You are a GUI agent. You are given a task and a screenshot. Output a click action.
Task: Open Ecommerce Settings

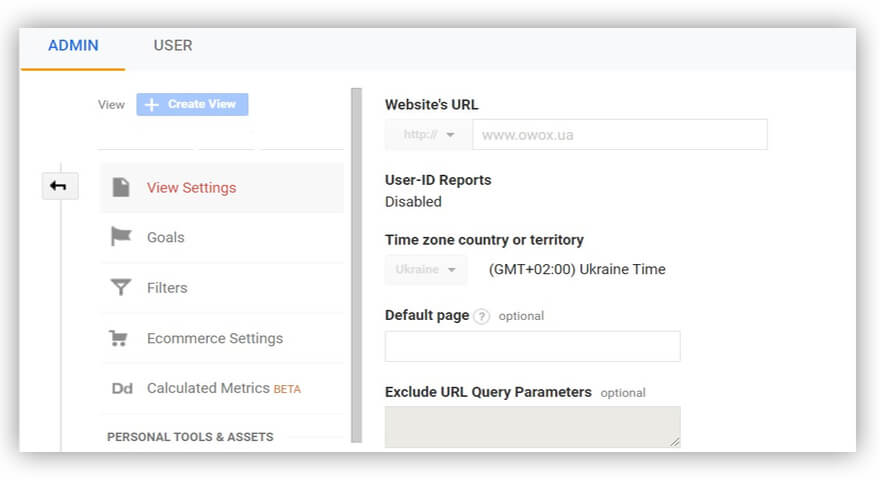click(215, 338)
